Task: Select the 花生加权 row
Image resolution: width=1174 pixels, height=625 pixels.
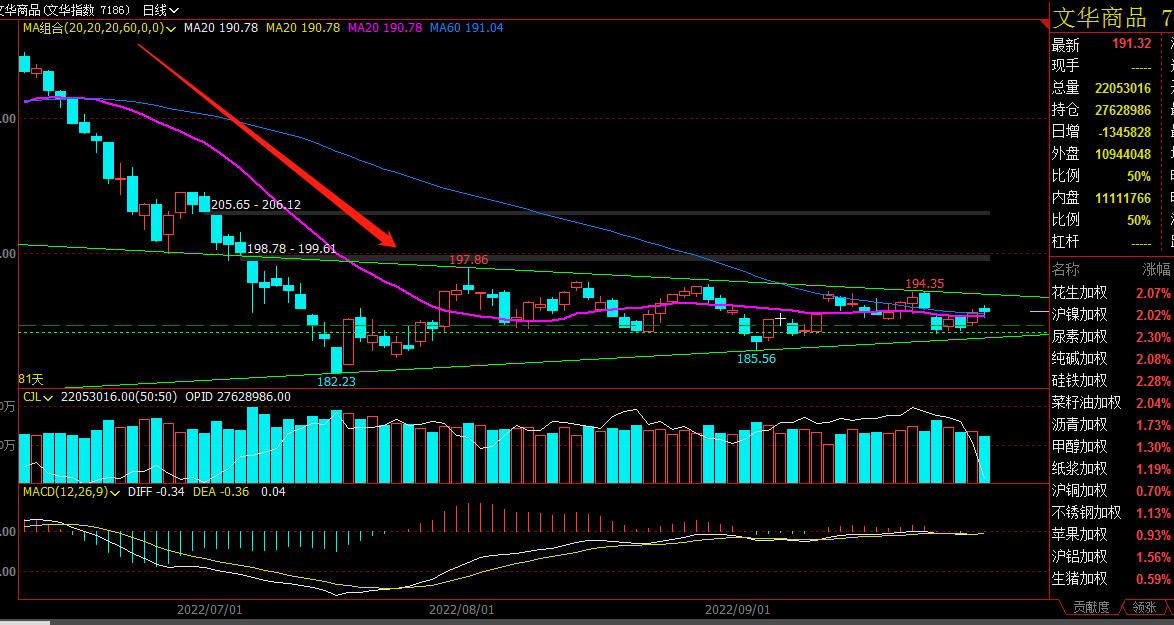Action: pyautogui.click(x=1112, y=293)
